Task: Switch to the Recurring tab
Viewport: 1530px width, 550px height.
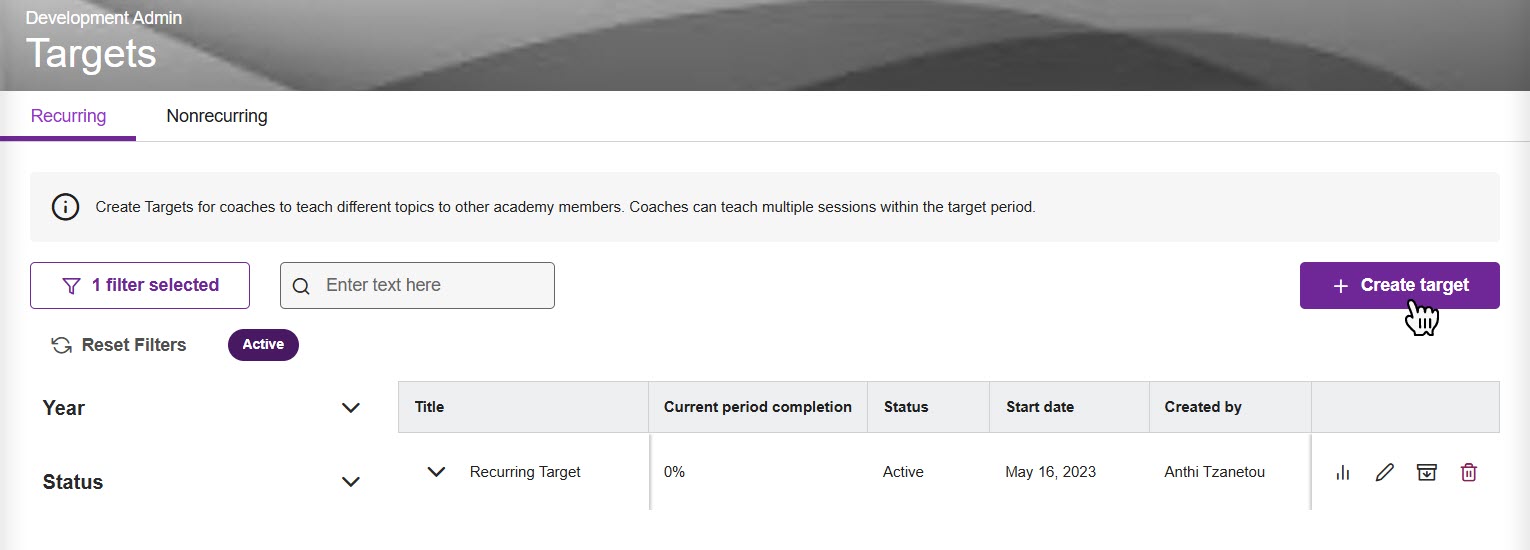Action: pyautogui.click(x=68, y=116)
